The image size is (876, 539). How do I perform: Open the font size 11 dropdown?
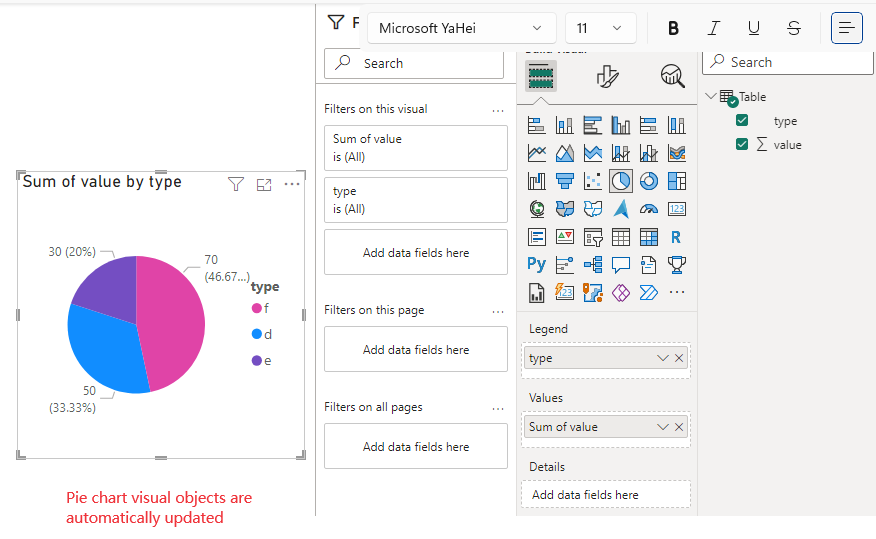(601, 28)
